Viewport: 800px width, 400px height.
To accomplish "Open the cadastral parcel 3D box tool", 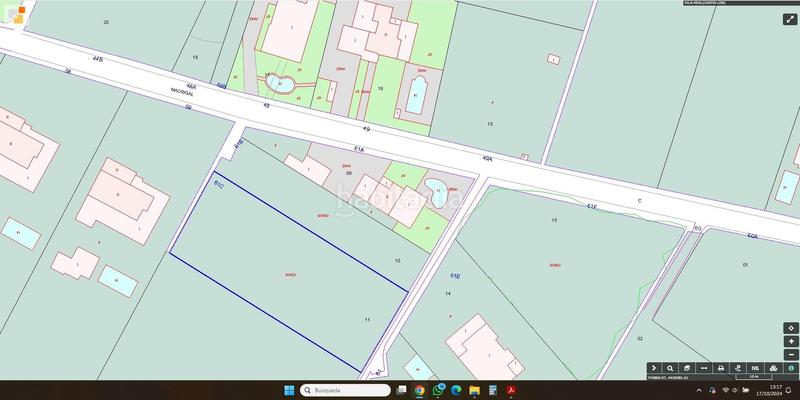I will 688,368.
